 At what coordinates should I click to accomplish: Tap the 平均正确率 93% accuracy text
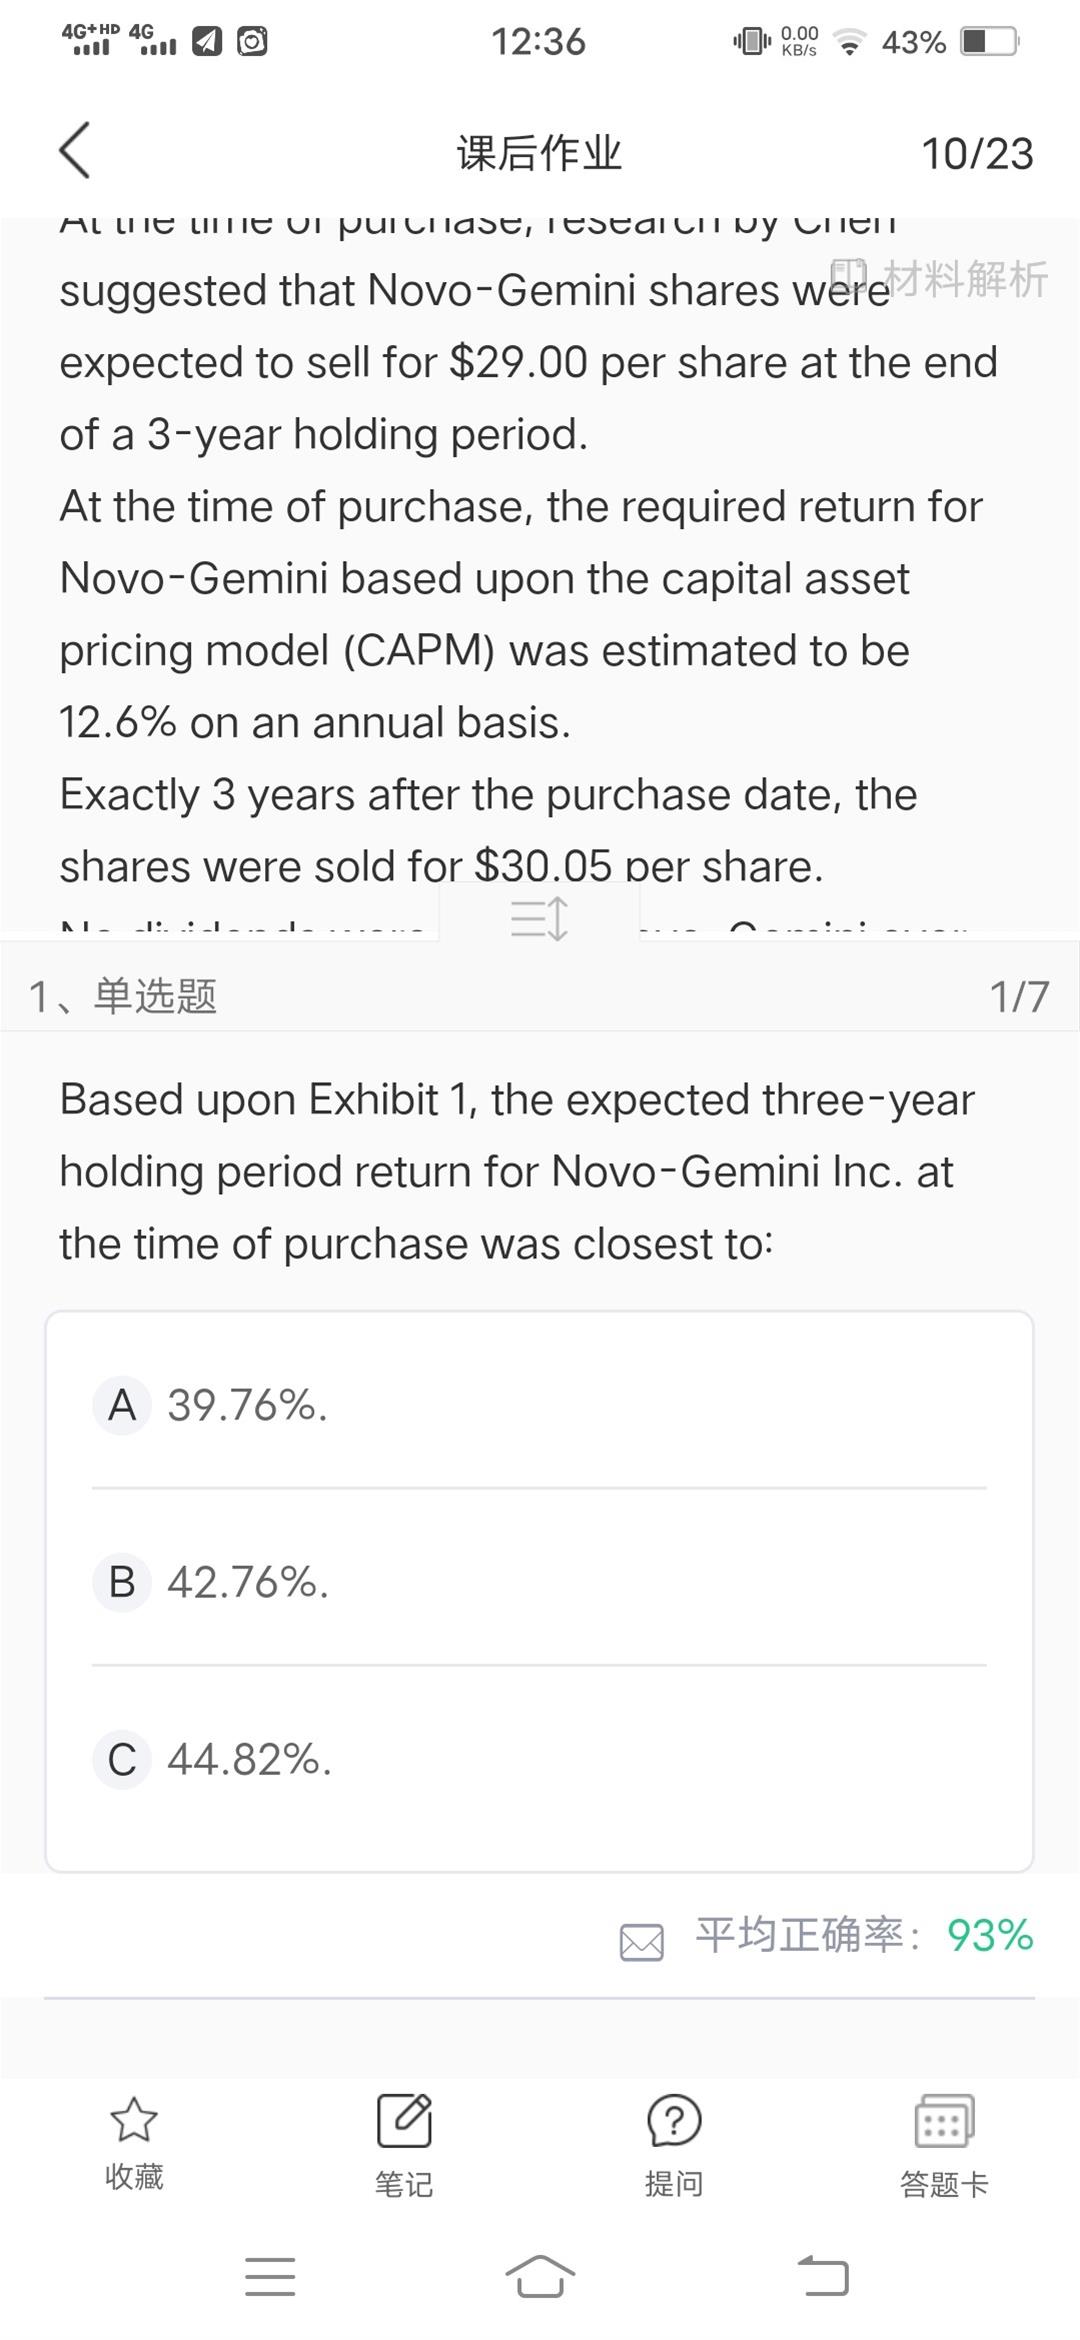[864, 1935]
